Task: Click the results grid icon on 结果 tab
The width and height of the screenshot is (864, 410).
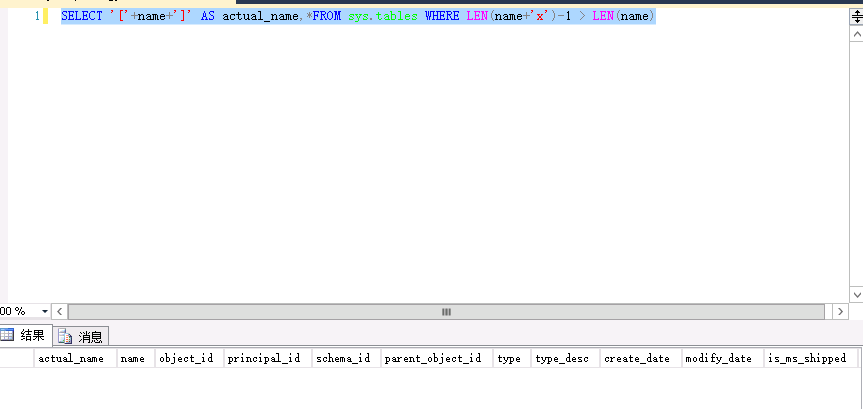Action: 7,335
